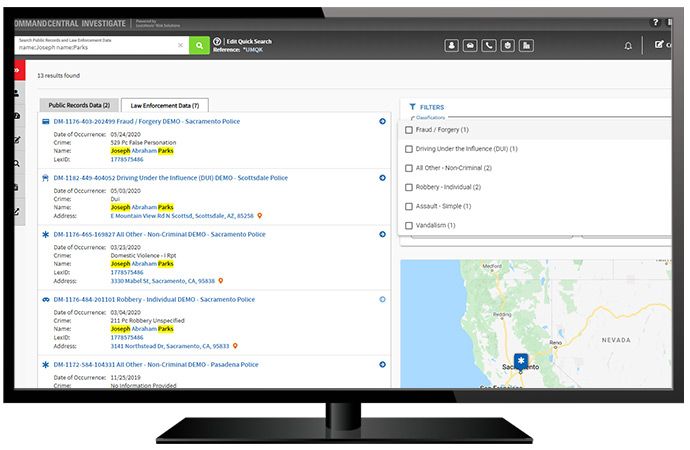The image size is (690, 450).
Task: Clear the search query with the X
Action: [x=181, y=45]
